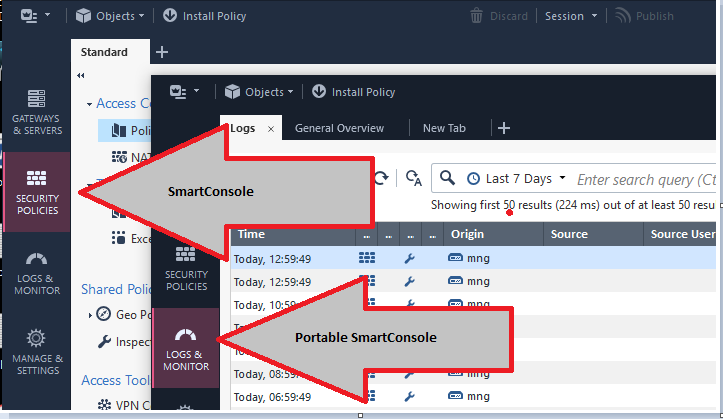Viewport: 723px width, 419px height.
Task: Refresh the log results
Action: [381, 178]
